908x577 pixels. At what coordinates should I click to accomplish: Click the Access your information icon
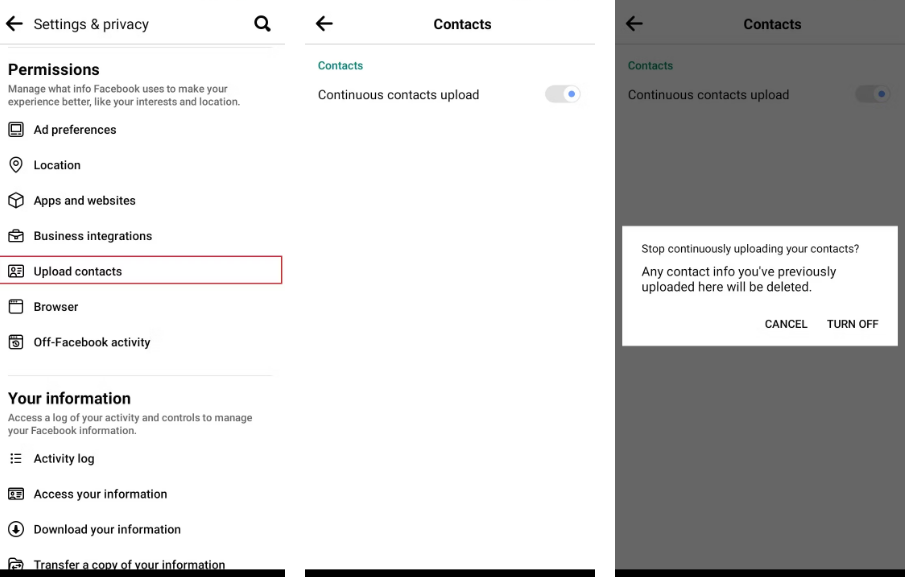pyautogui.click(x=16, y=494)
